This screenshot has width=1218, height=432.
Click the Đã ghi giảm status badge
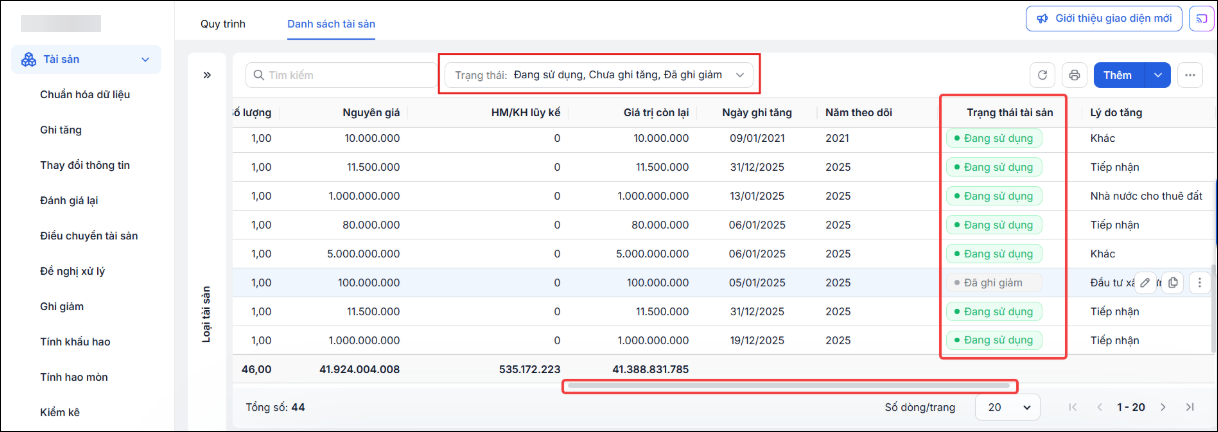tap(994, 283)
